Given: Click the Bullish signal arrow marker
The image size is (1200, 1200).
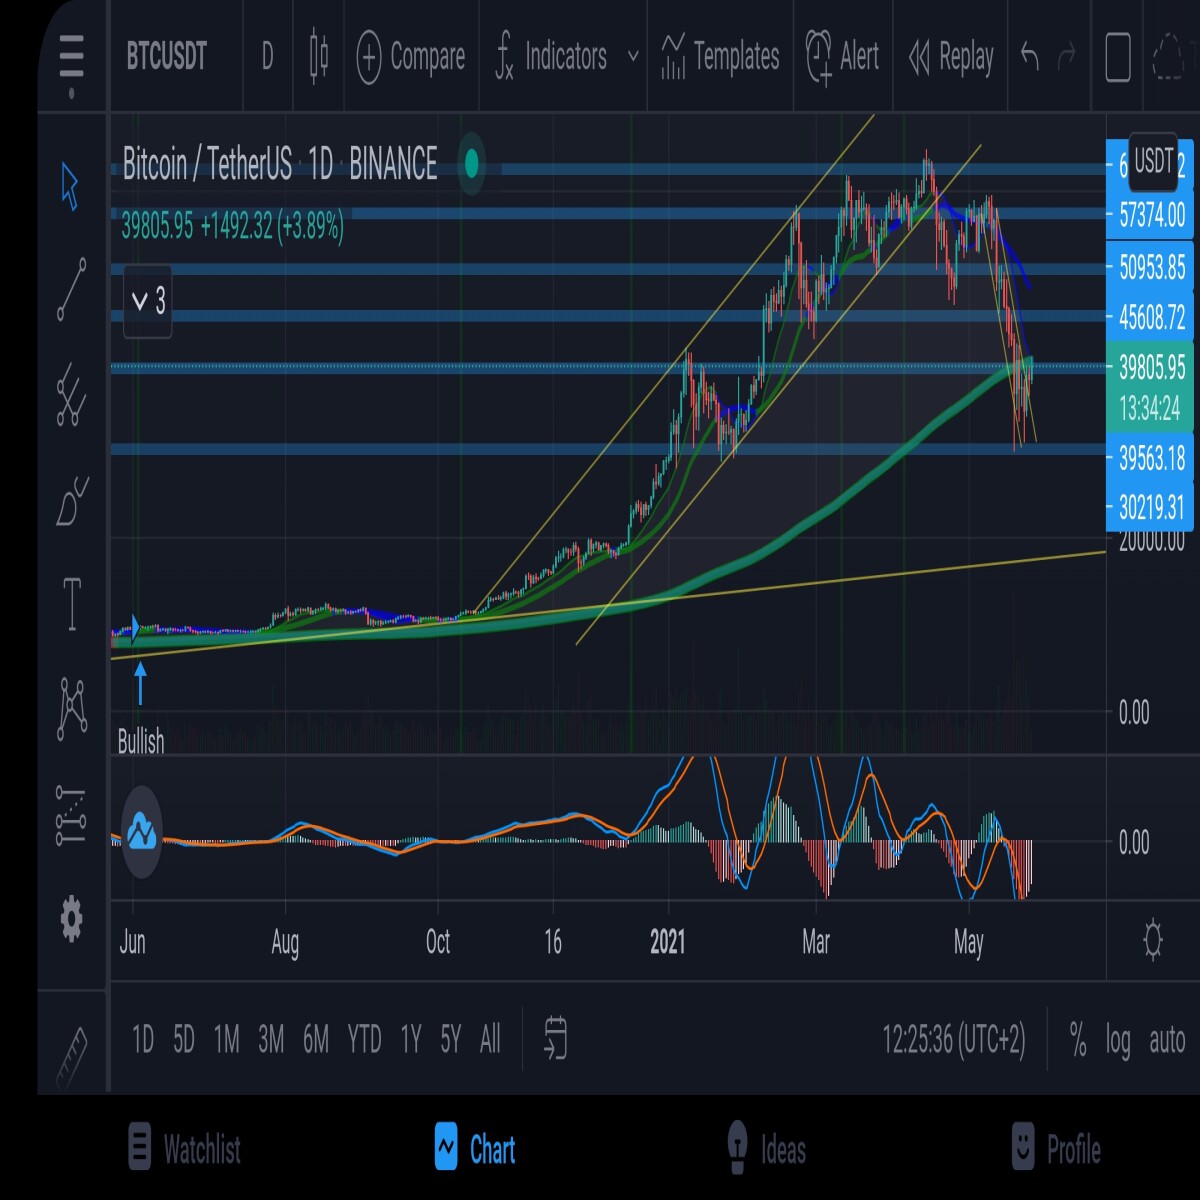Looking at the screenshot, I should 140,683.
